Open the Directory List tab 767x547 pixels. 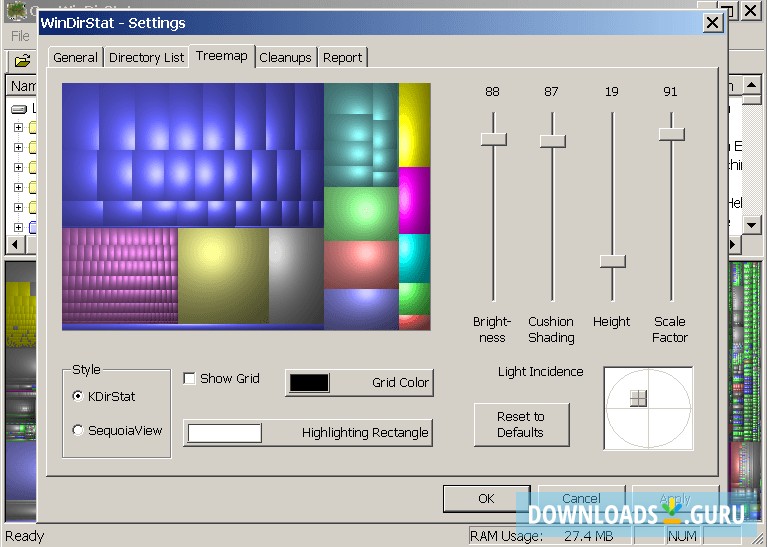coord(146,58)
